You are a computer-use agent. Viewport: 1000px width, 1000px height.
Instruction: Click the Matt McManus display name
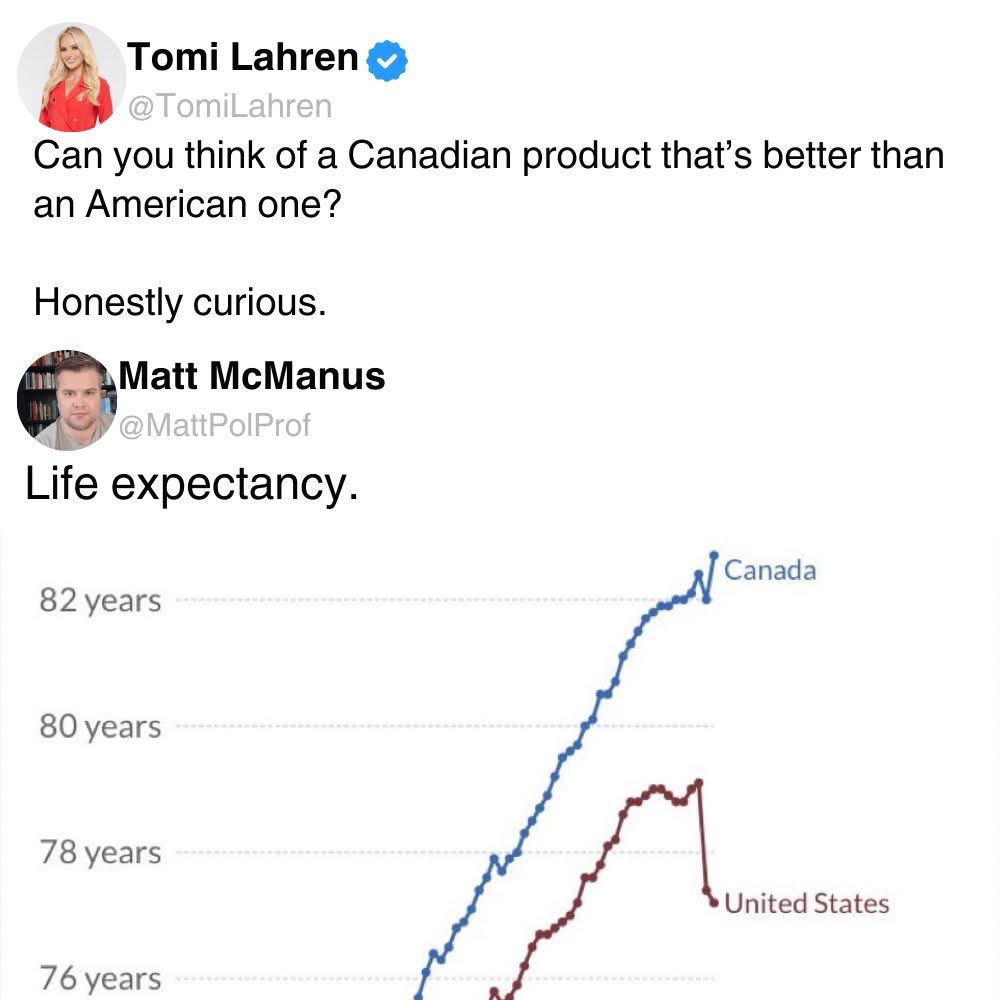coord(252,376)
